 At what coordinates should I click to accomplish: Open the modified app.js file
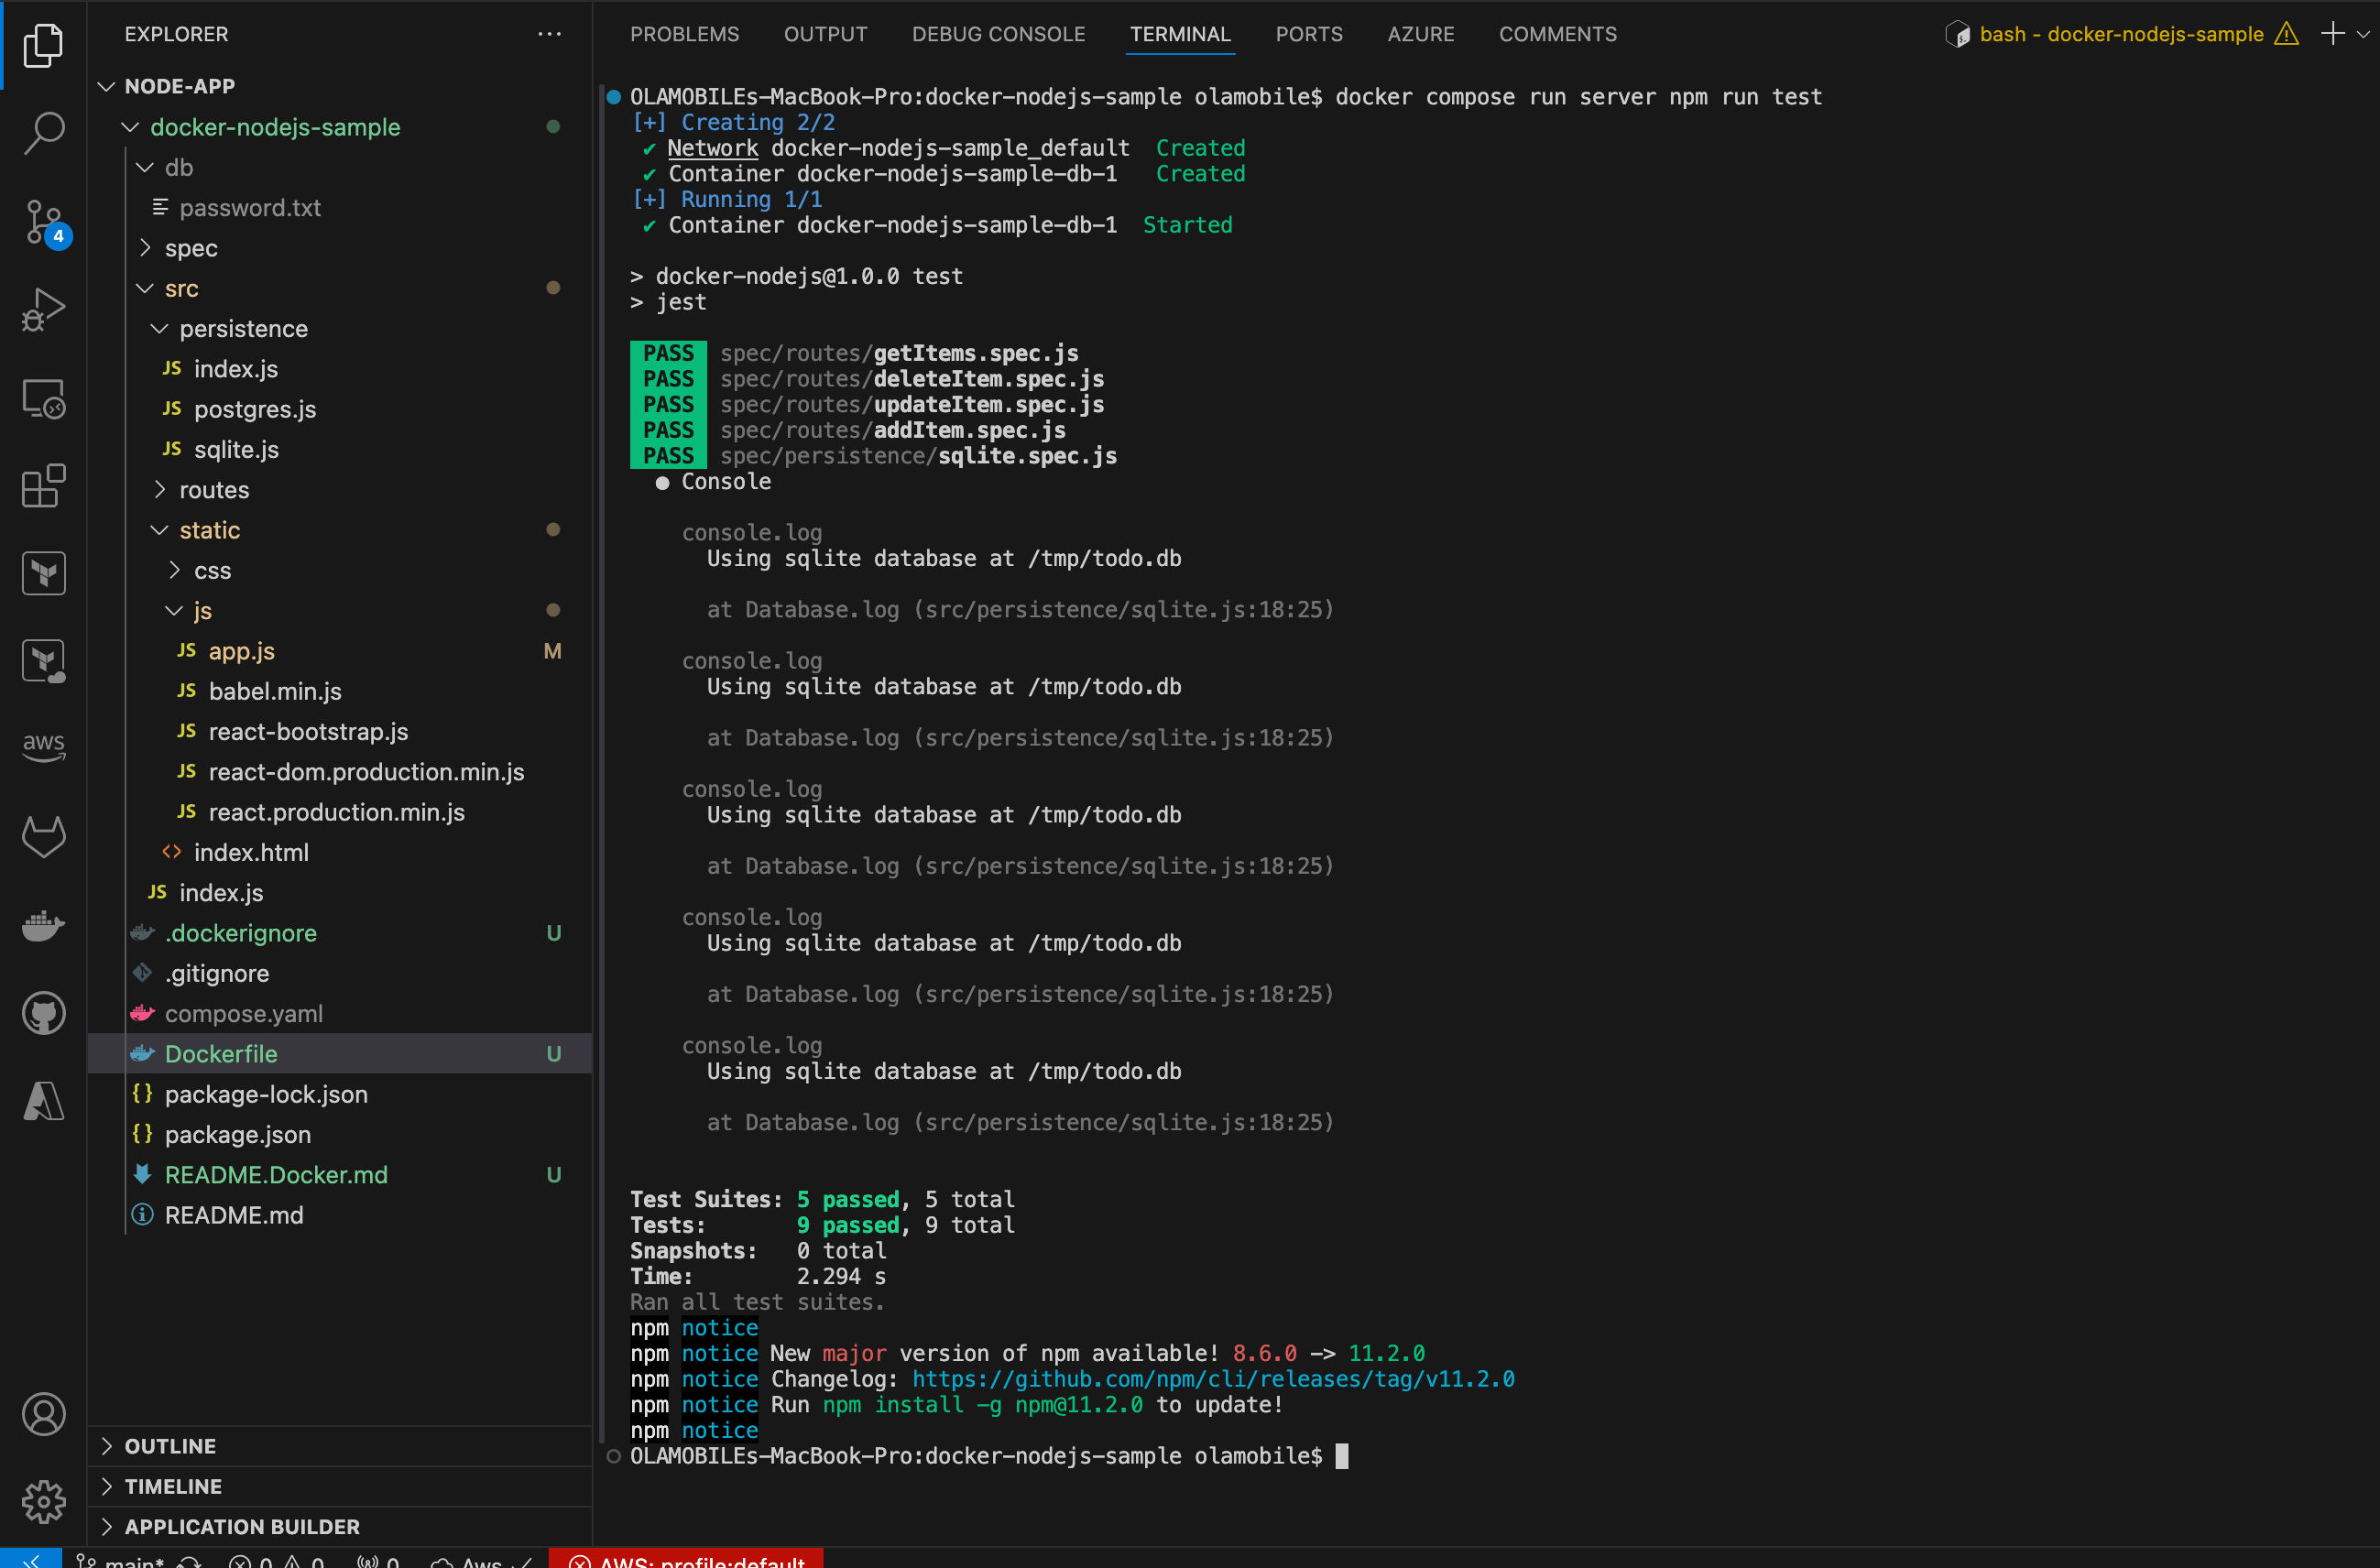(340, 651)
